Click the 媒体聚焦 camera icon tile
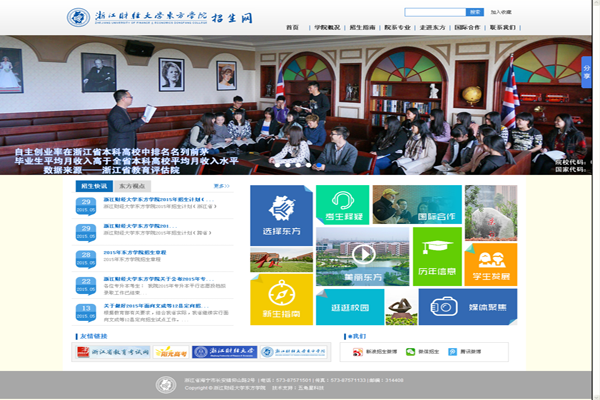The height and width of the screenshot is (400, 600). point(468,307)
